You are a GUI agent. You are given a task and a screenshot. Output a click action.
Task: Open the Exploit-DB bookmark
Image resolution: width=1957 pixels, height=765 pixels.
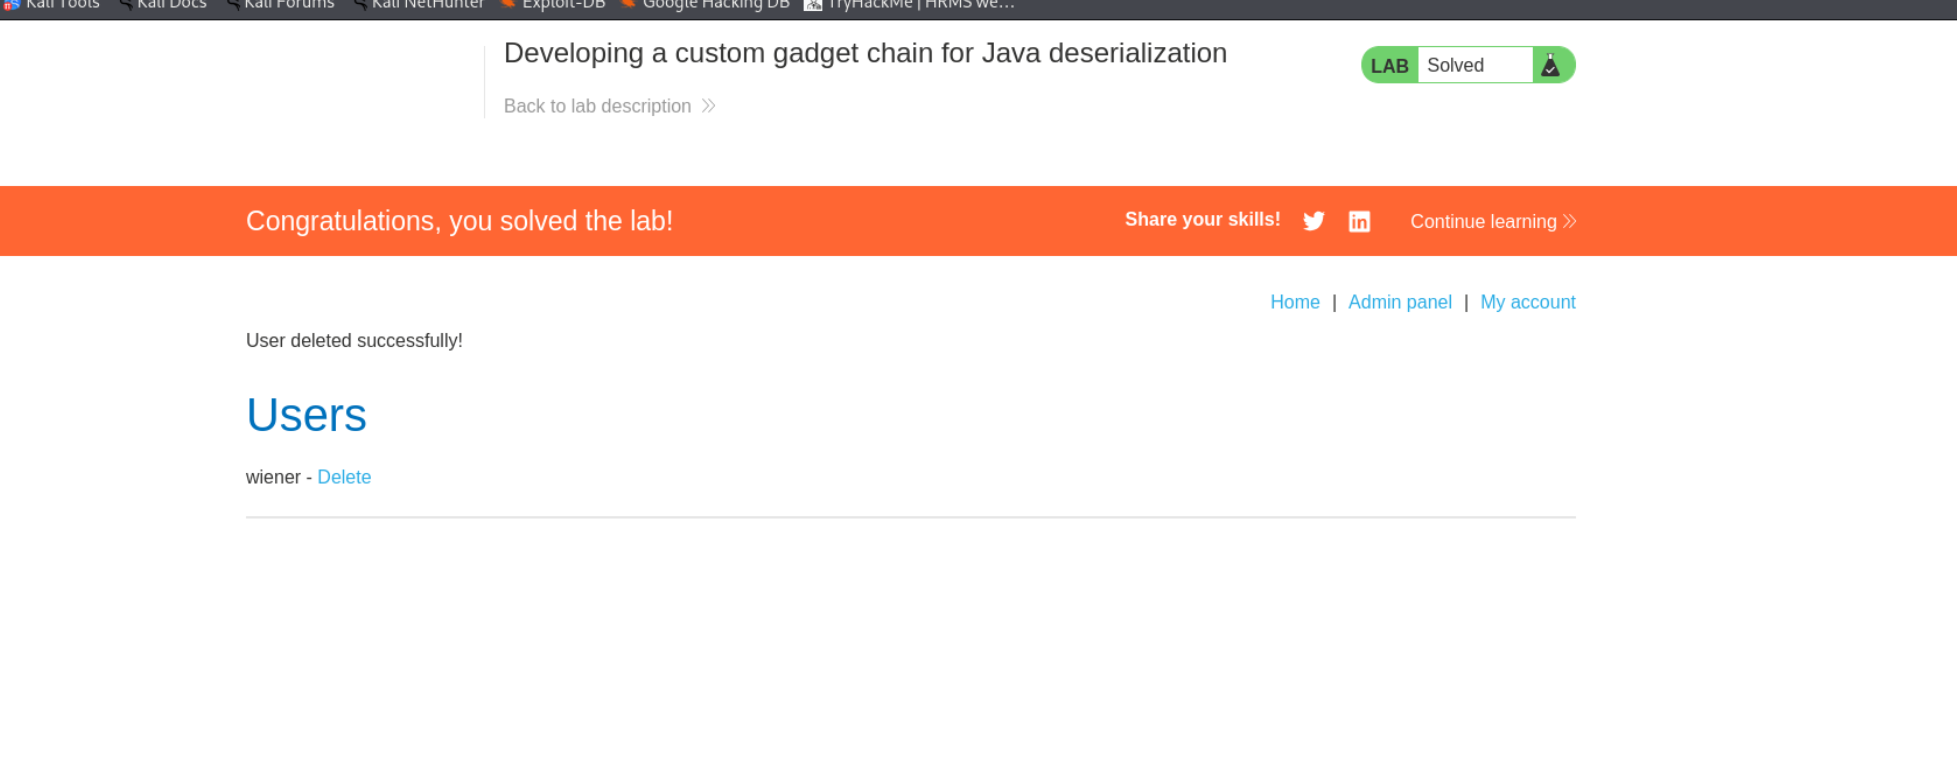[x=553, y=5]
